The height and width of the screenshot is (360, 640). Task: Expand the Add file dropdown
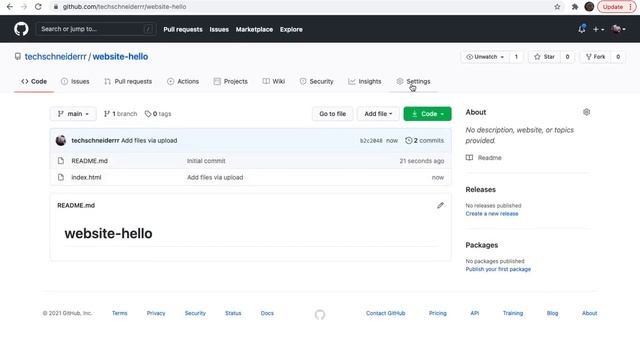(378, 114)
